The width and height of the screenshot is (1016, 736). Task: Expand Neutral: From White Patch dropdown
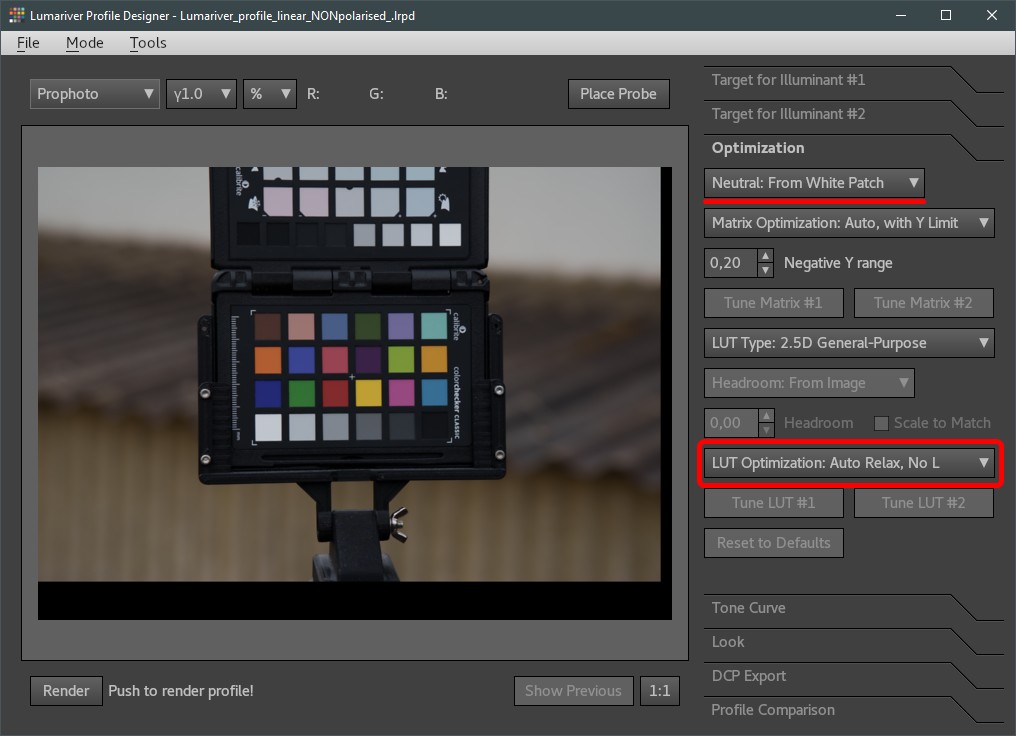[x=814, y=183]
